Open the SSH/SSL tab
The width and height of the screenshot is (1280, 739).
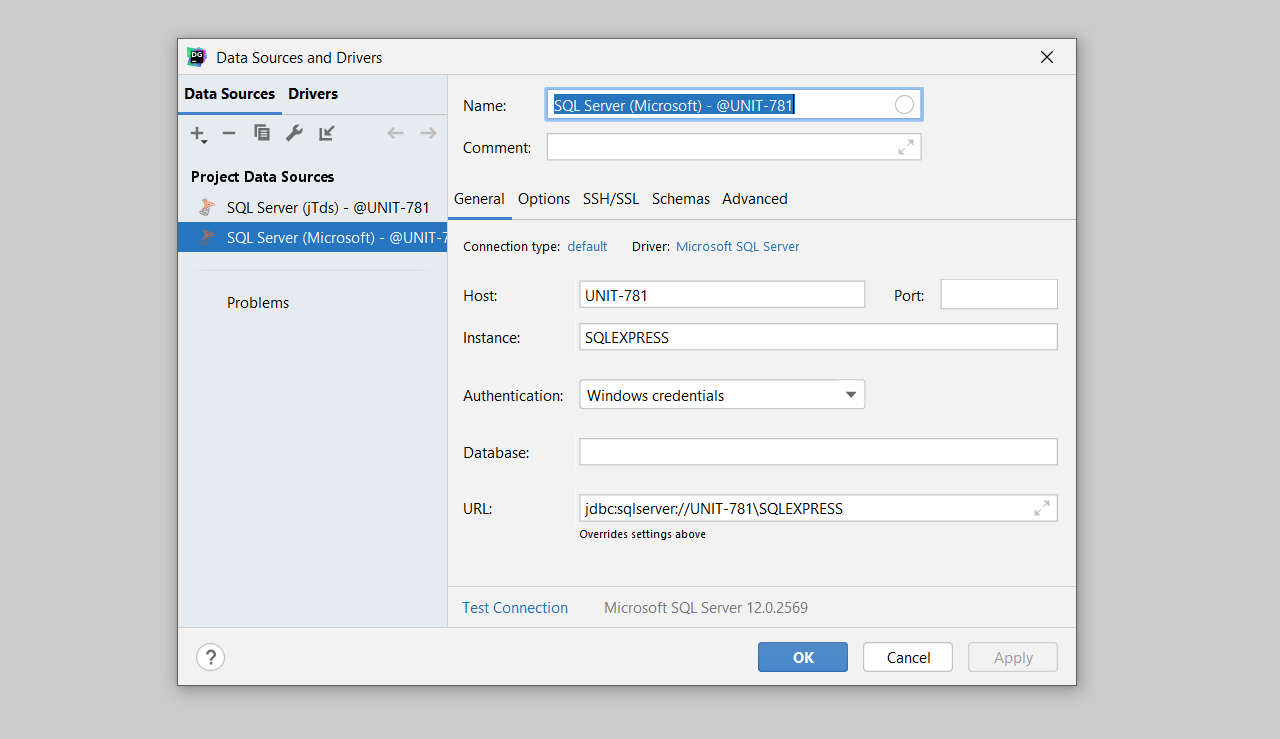(x=611, y=199)
